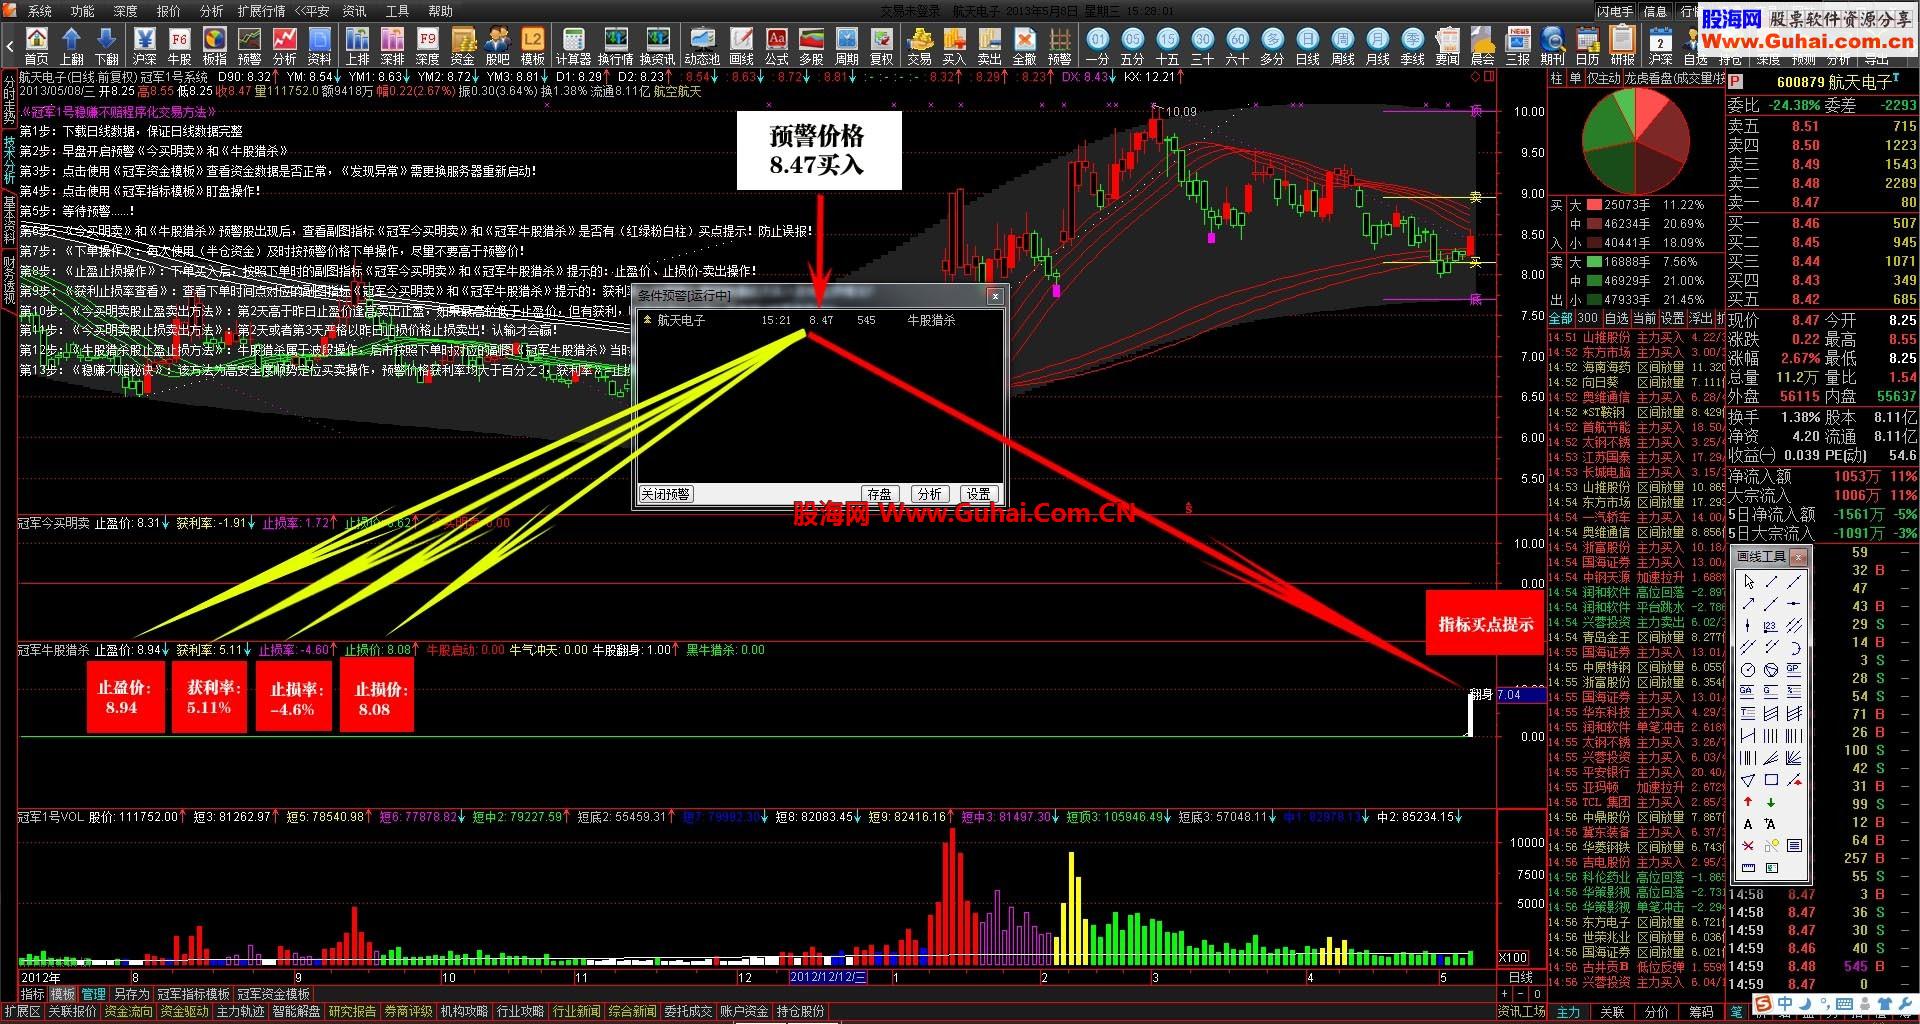Image resolution: width=1920 pixels, height=1024 pixels.
Task: Open the 研究报告 bottom tab
Action: pyautogui.click(x=353, y=1011)
